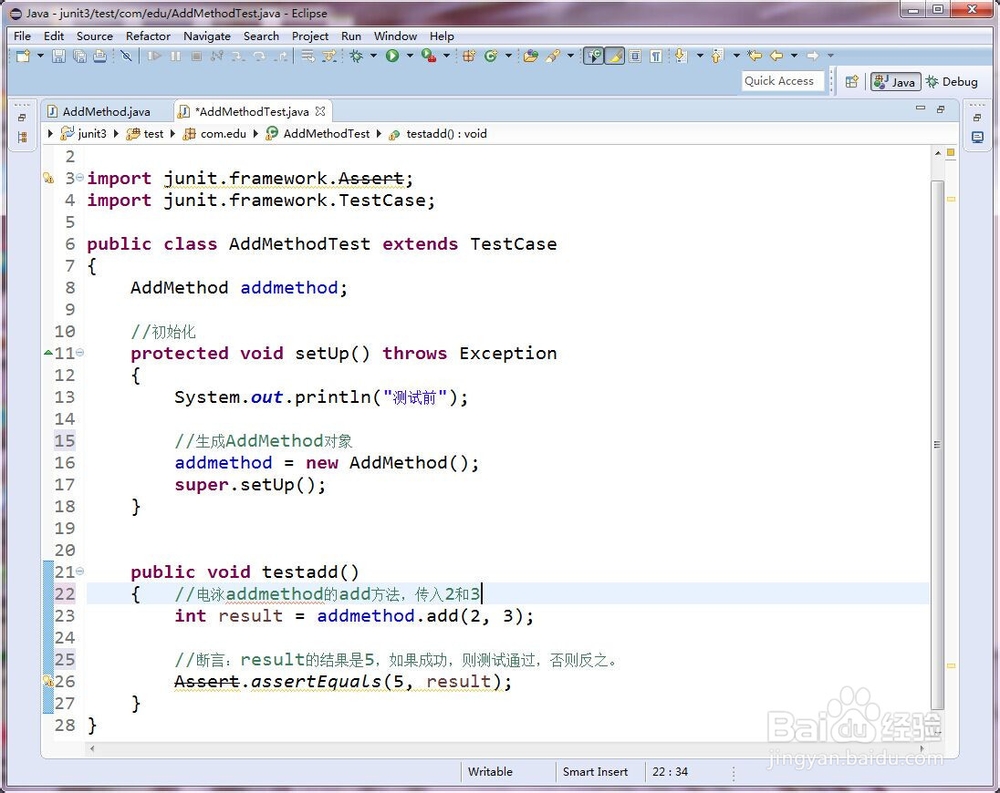This screenshot has height=793, width=1000.
Task: Click the New file wizard icon
Action: pyautogui.click(x=23, y=56)
